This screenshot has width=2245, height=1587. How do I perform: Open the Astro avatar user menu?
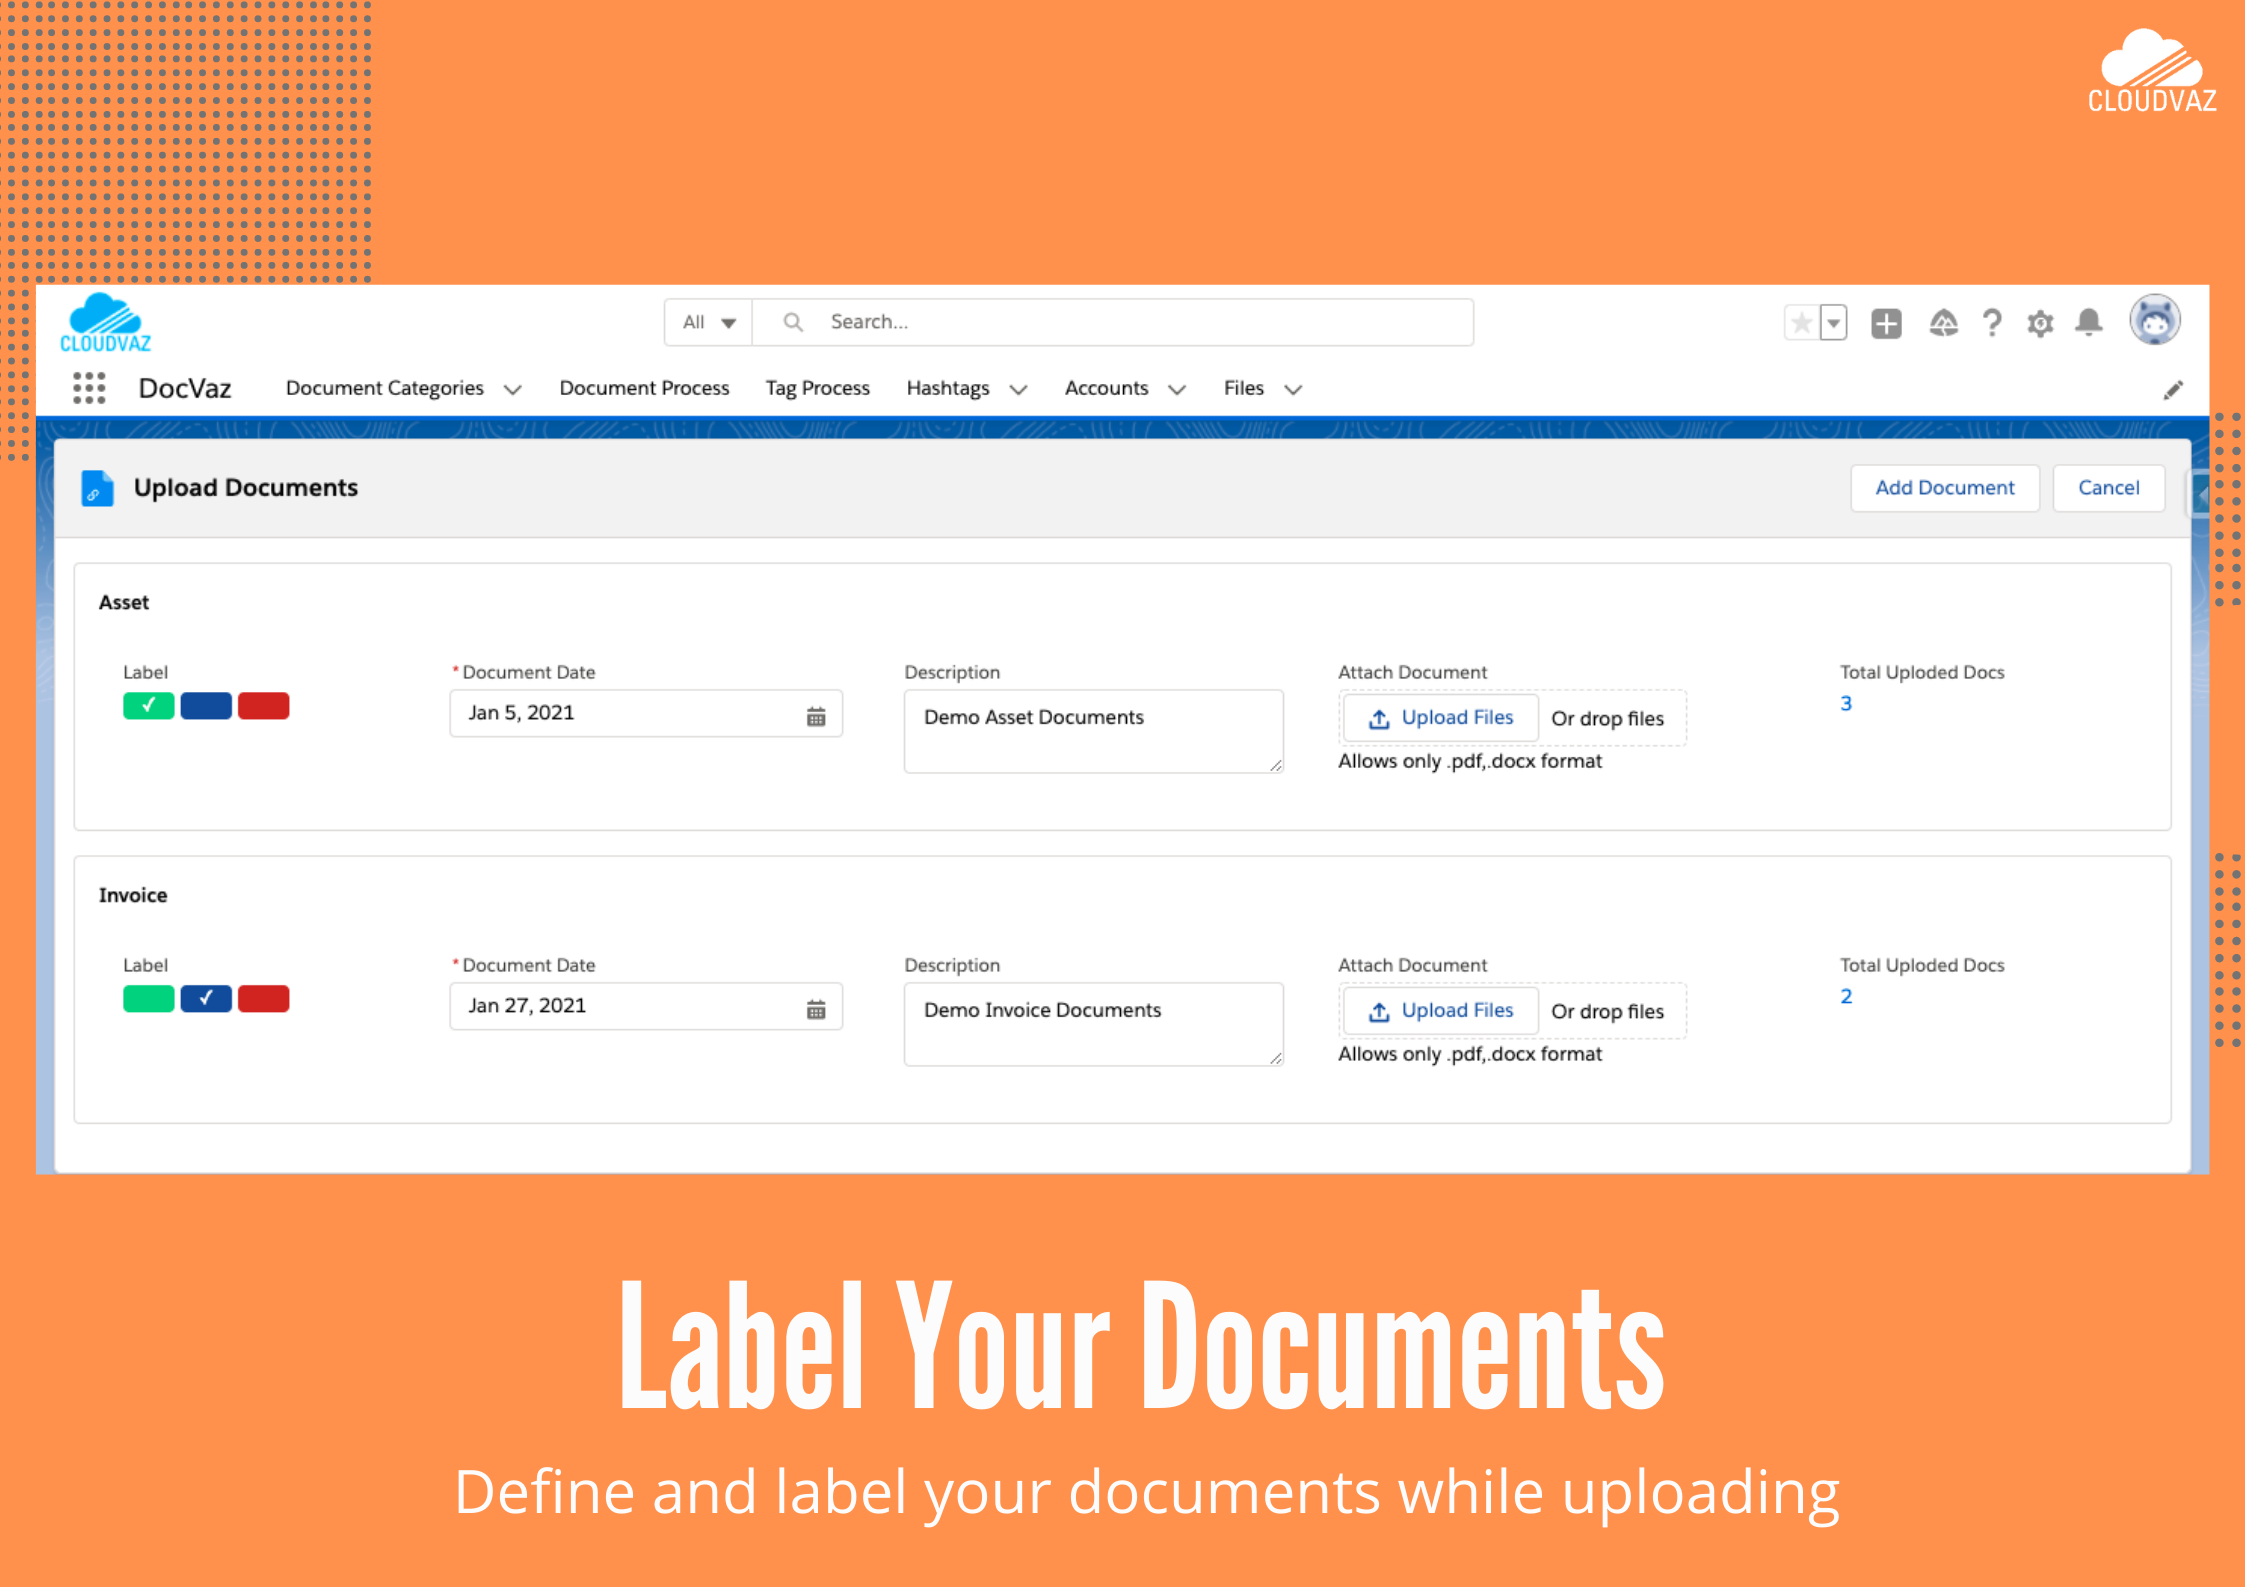tap(2155, 320)
